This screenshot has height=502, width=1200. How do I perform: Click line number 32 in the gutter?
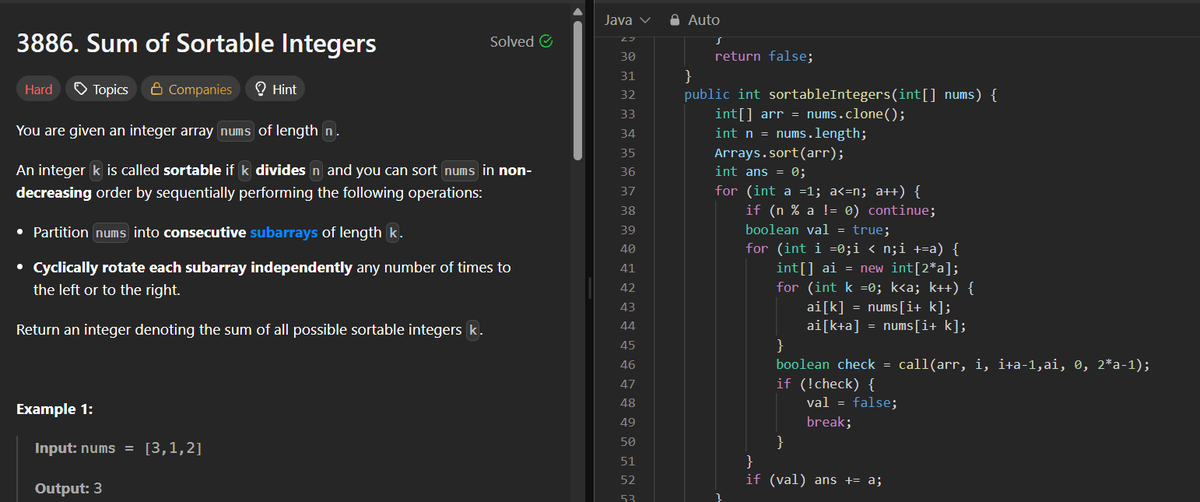click(628, 95)
